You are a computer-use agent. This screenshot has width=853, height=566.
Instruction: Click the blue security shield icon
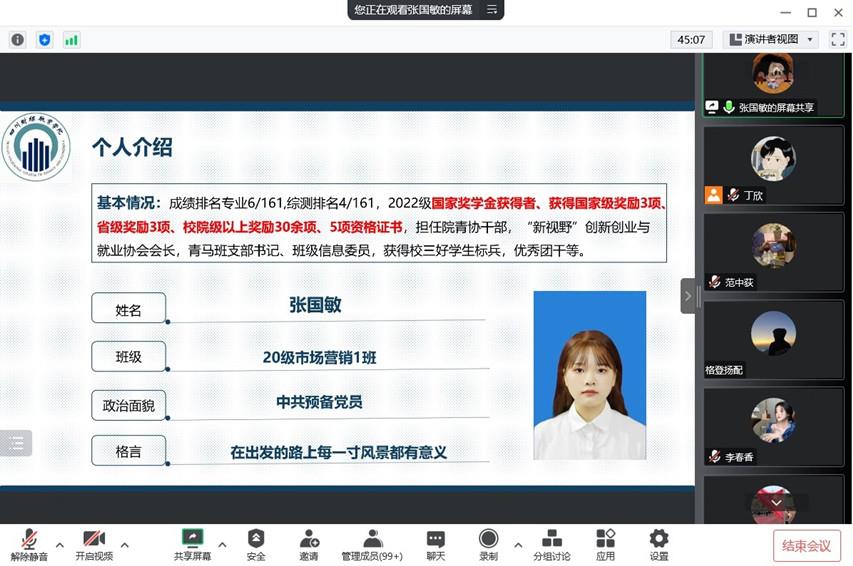pyautogui.click(x=44, y=40)
